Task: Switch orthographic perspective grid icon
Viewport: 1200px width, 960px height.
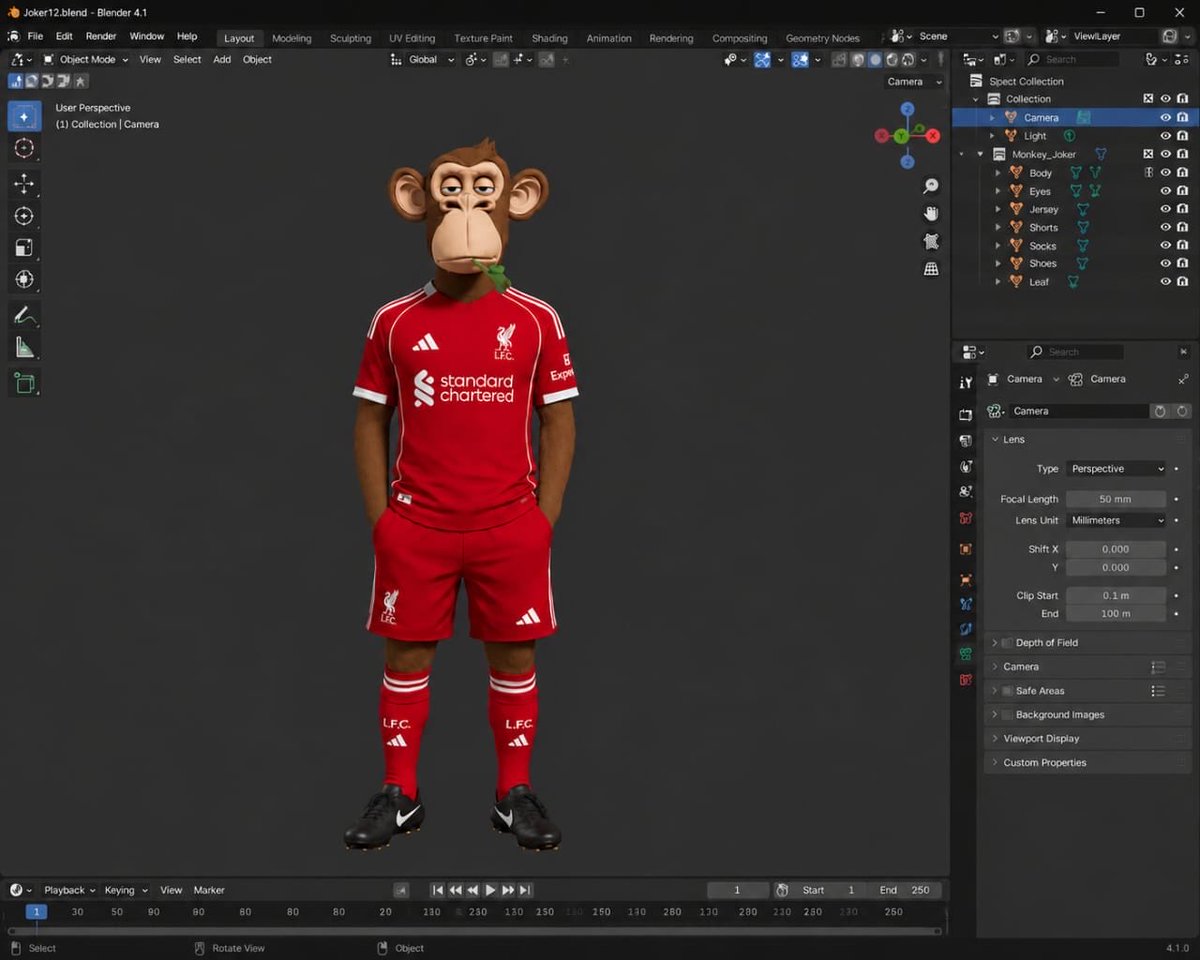Action: click(x=931, y=268)
